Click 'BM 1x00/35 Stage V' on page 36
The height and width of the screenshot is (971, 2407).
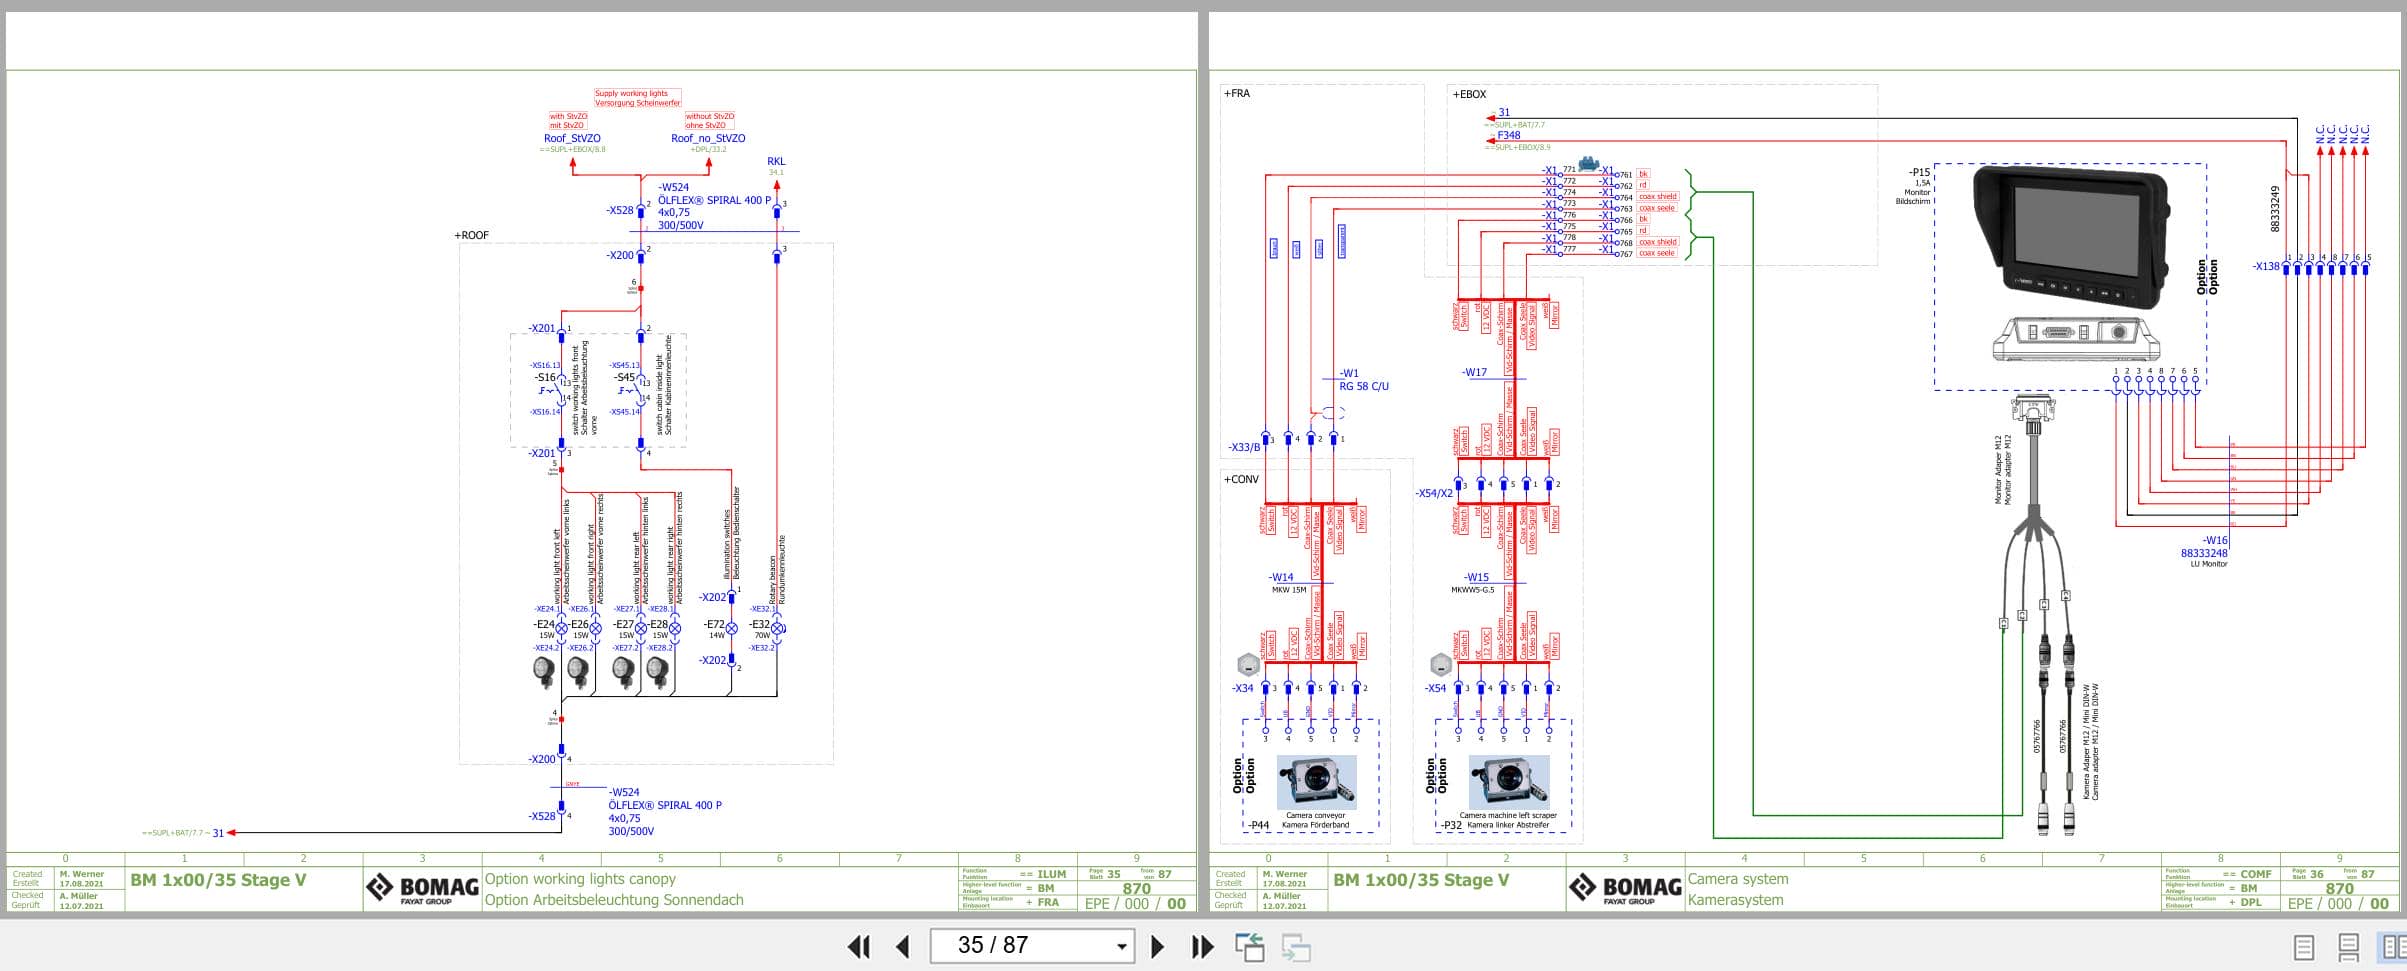1421,880
